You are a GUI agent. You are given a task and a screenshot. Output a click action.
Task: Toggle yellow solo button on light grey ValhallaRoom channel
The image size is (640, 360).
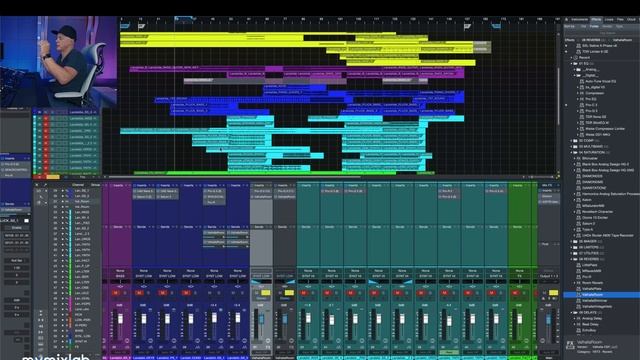(266, 293)
